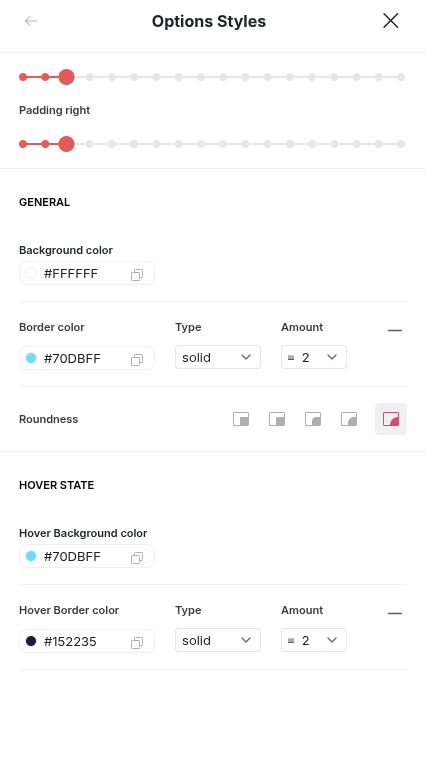
Task: Click the Hover Background color hex field
Action: [87, 556]
